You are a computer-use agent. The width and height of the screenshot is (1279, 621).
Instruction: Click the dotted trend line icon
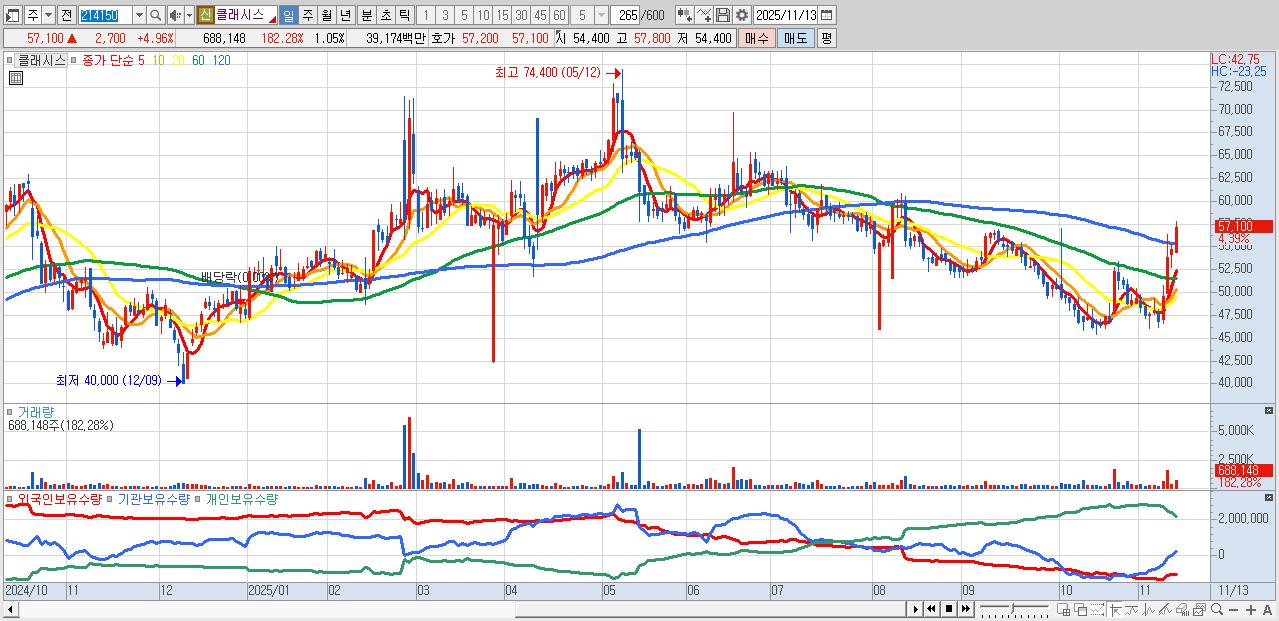tap(1098, 610)
